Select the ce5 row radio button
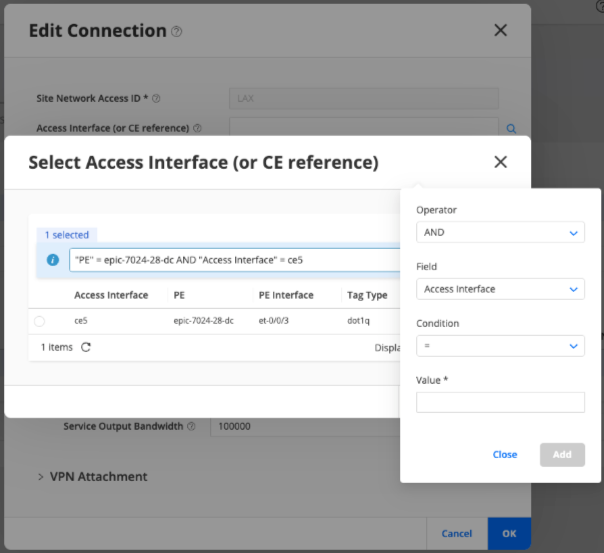 point(40,321)
